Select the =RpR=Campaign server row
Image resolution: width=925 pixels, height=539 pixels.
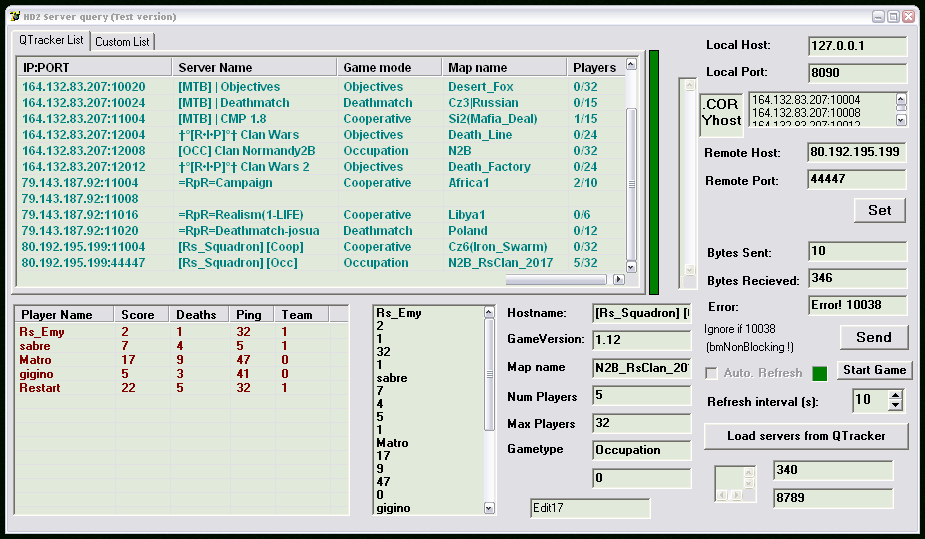tap(225, 183)
